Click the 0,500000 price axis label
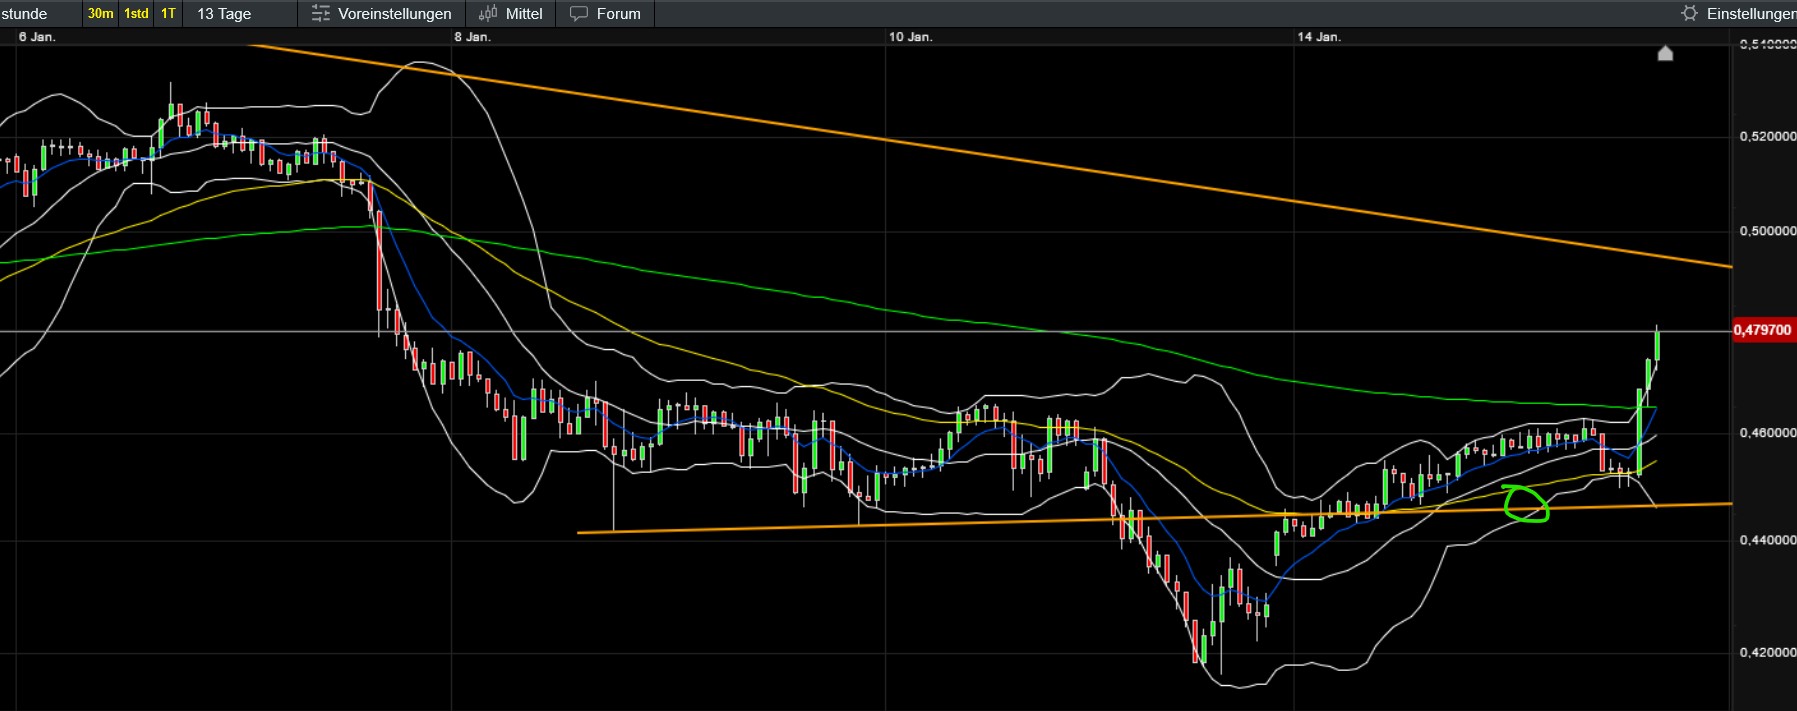This screenshot has width=1797, height=711. pos(1767,231)
